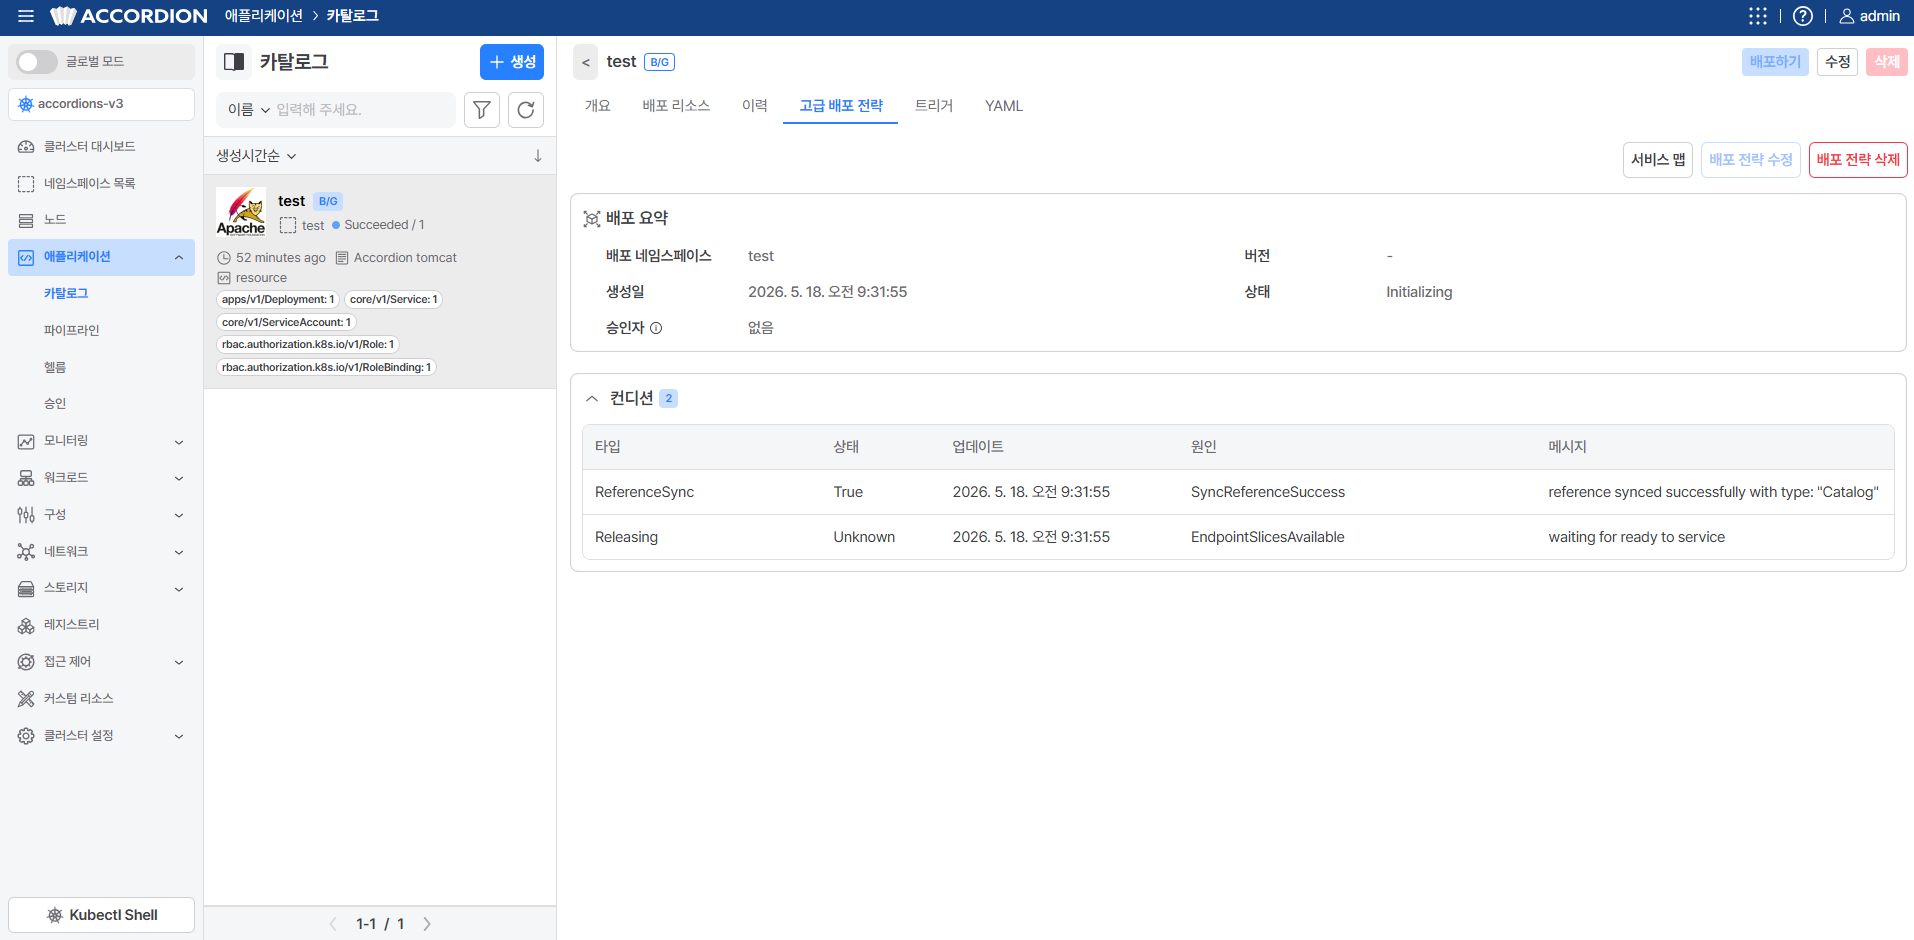
Task: Click the 생성 create button
Action: coord(512,62)
